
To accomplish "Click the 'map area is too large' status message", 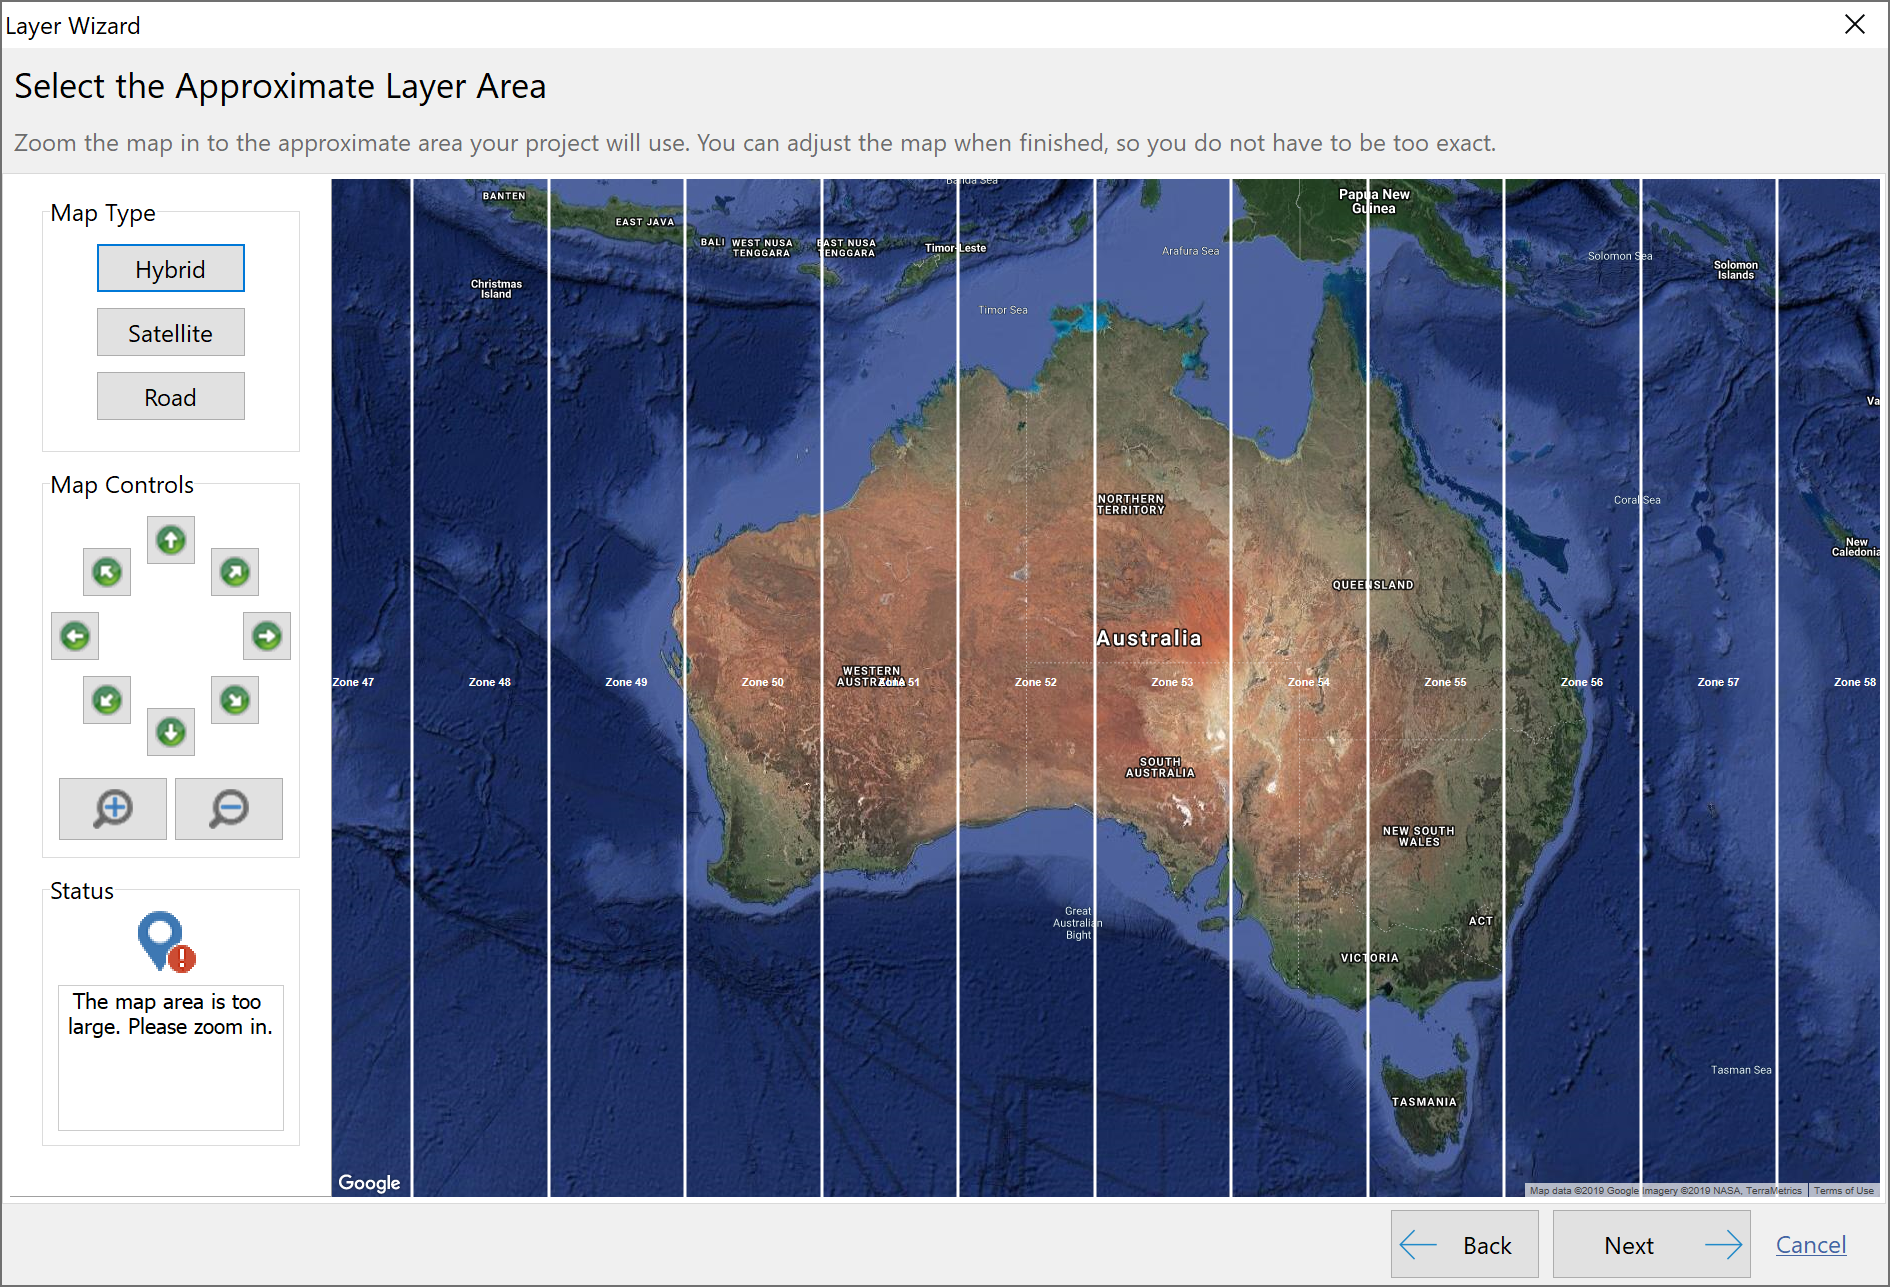I will pyautogui.click(x=170, y=1014).
